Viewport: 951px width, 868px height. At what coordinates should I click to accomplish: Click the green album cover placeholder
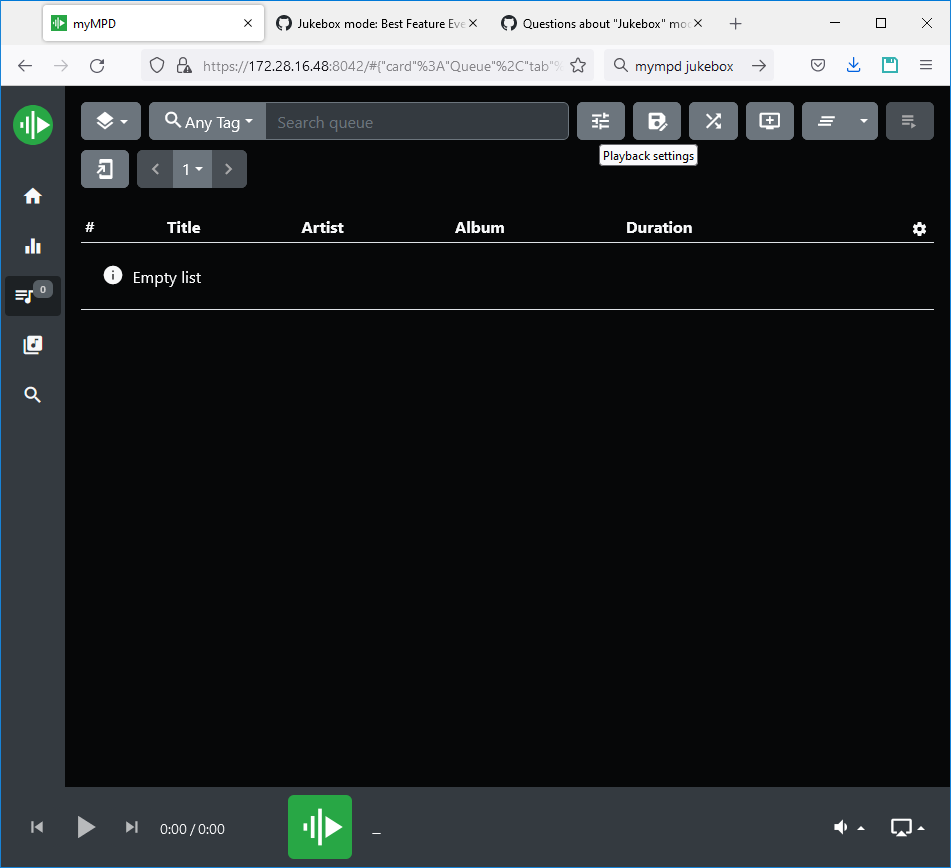(x=320, y=827)
